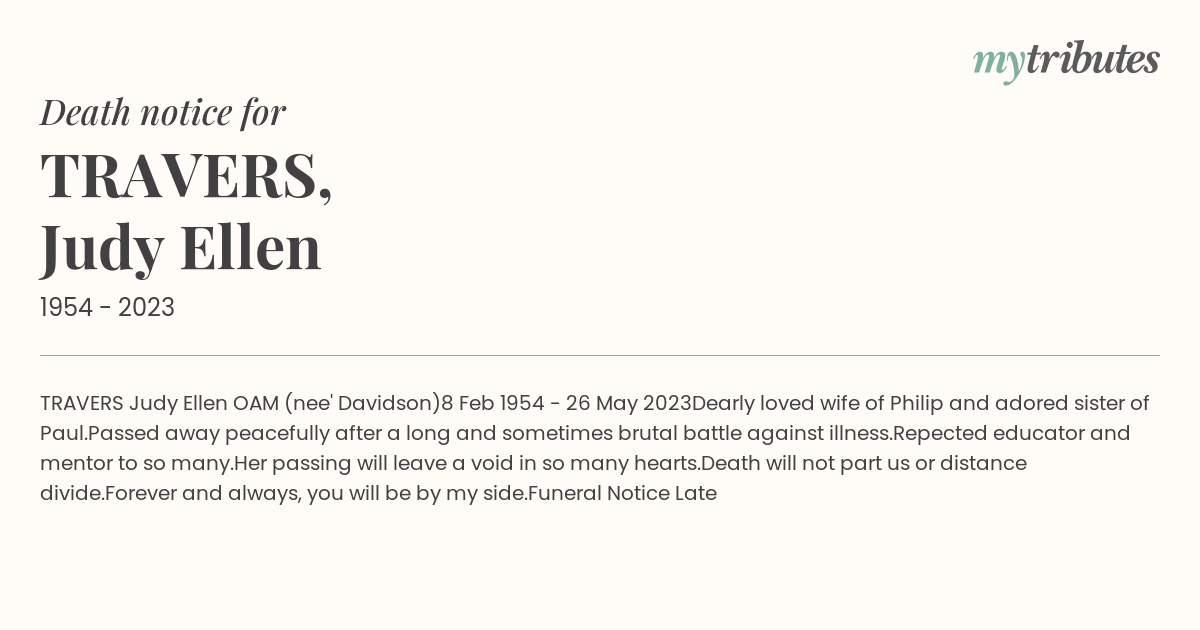The height and width of the screenshot is (630, 1200).
Task: Select the "8 Feb 1954" birth date
Action: coord(493,404)
